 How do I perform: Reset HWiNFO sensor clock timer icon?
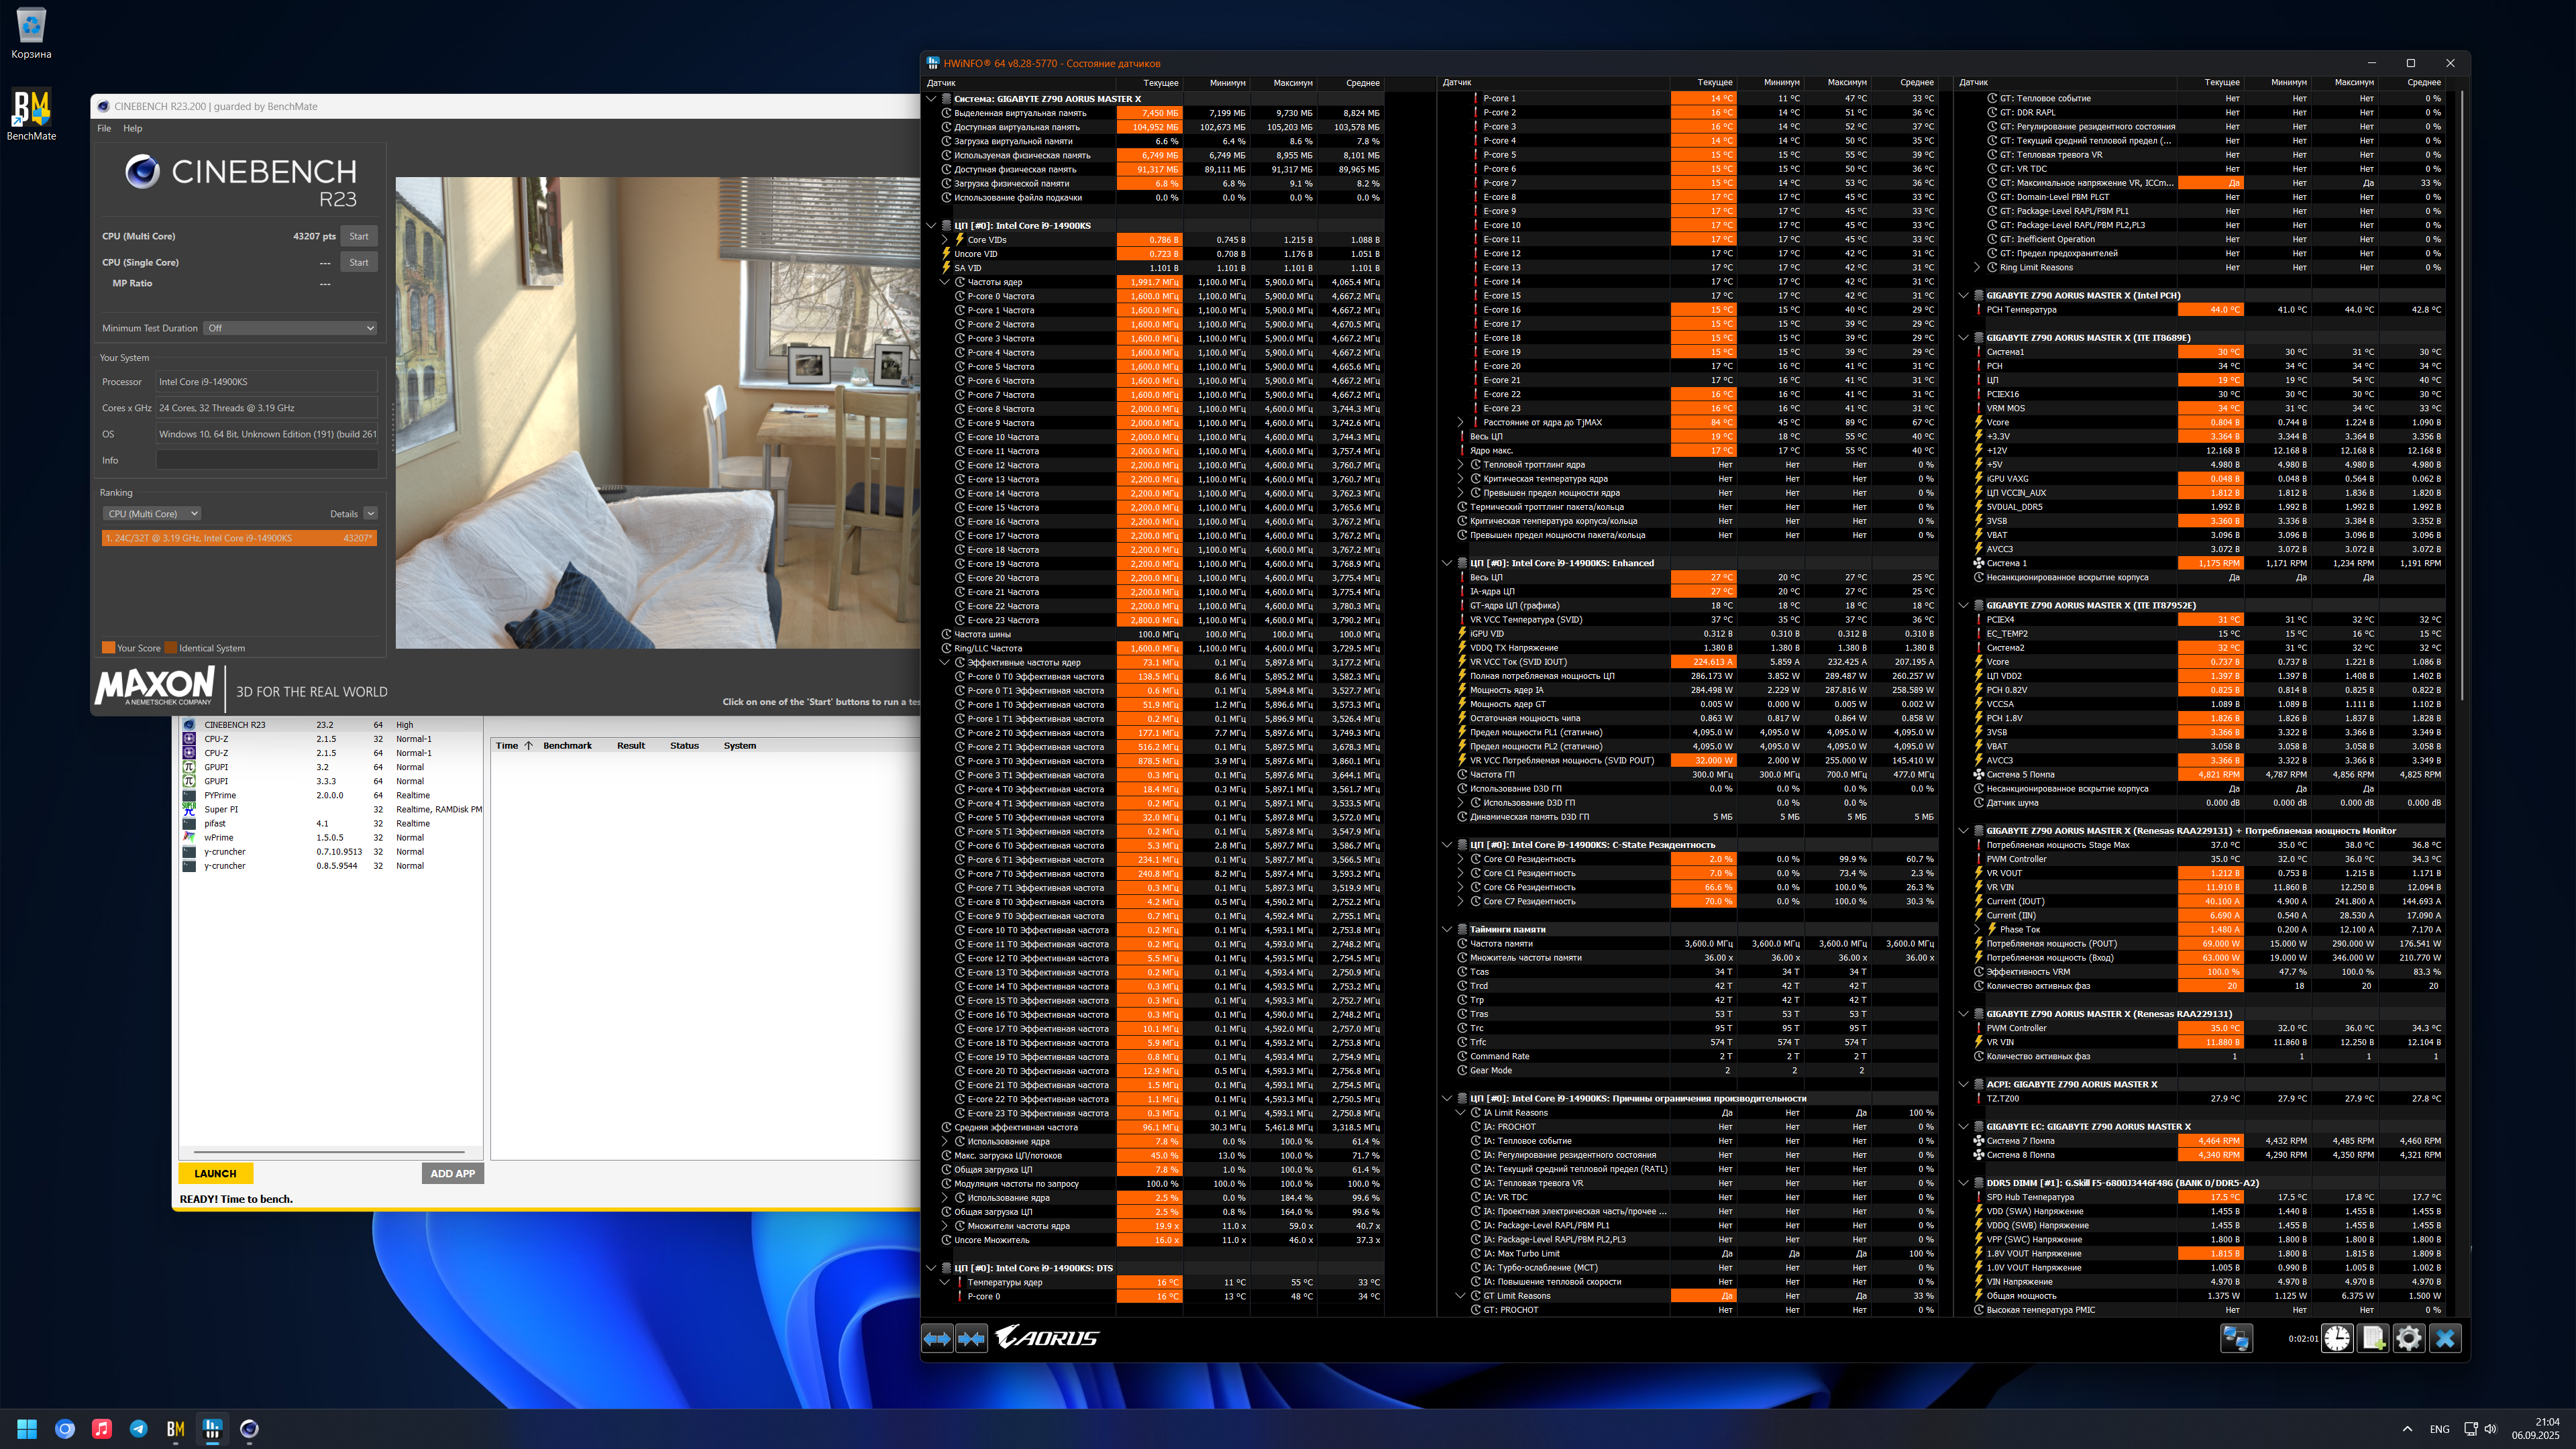click(x=2337, y=1338)
